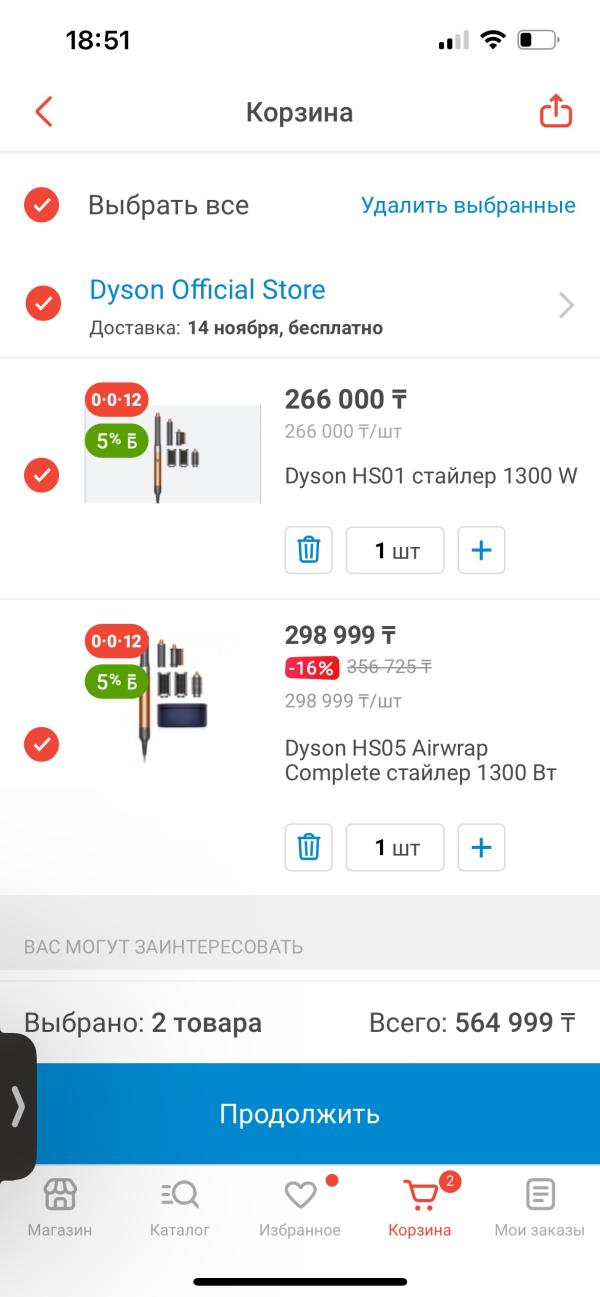
Task: Expand the left side panel handle
Action: click(17, 1107)
